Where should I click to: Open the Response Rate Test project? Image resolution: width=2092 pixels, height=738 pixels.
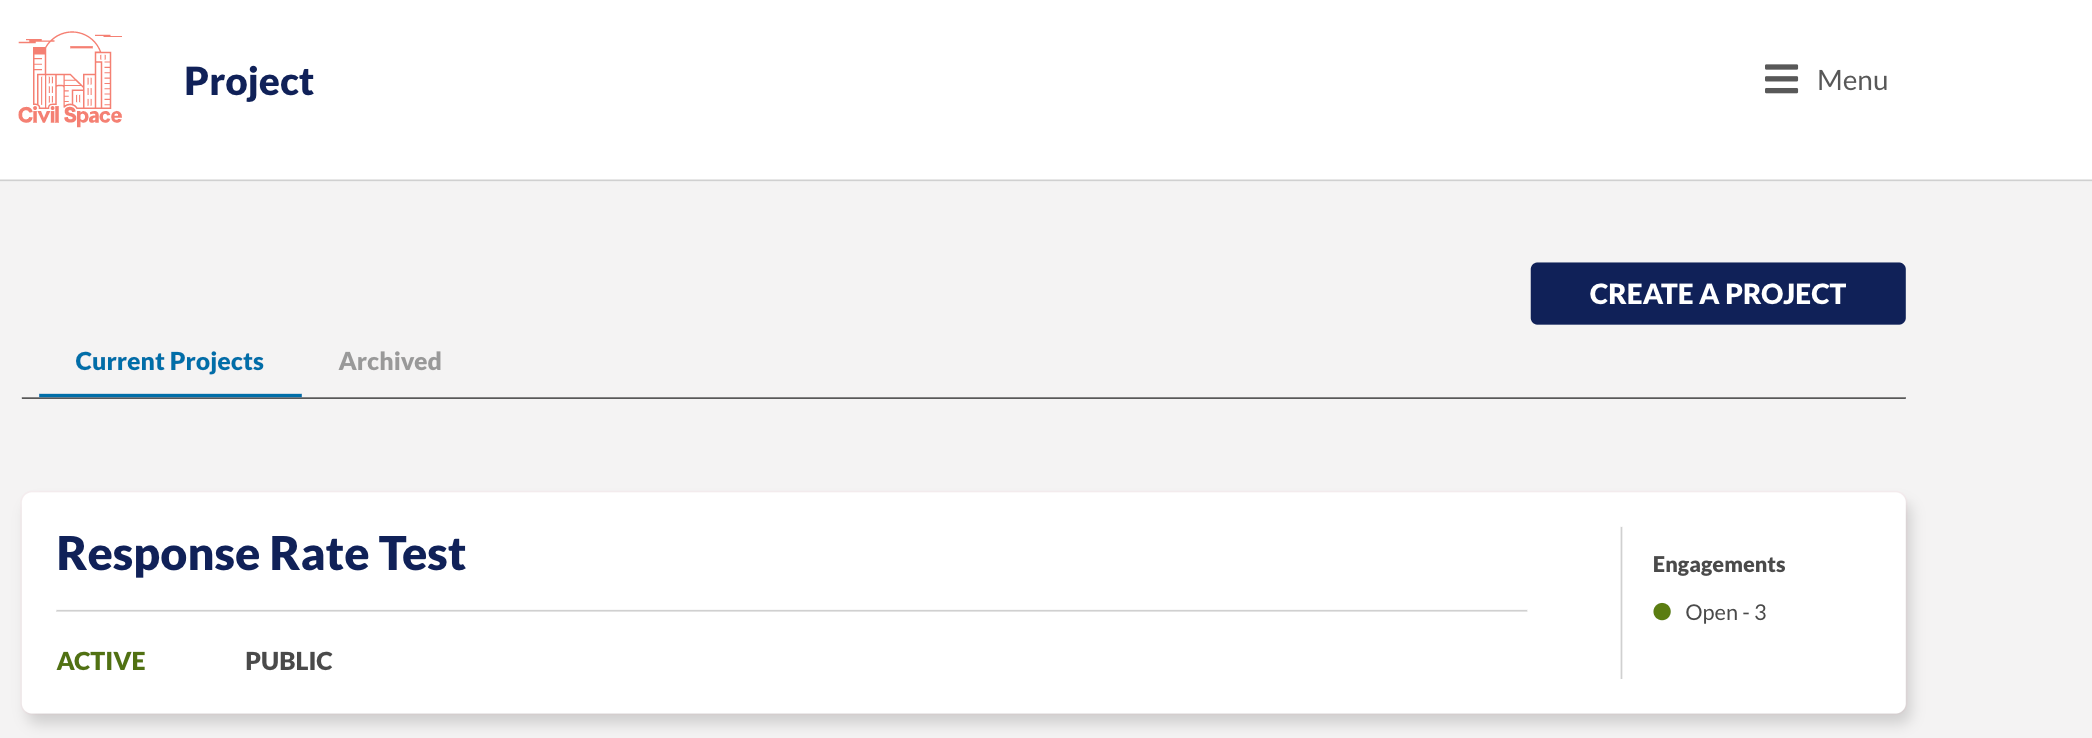pos(261,553)
